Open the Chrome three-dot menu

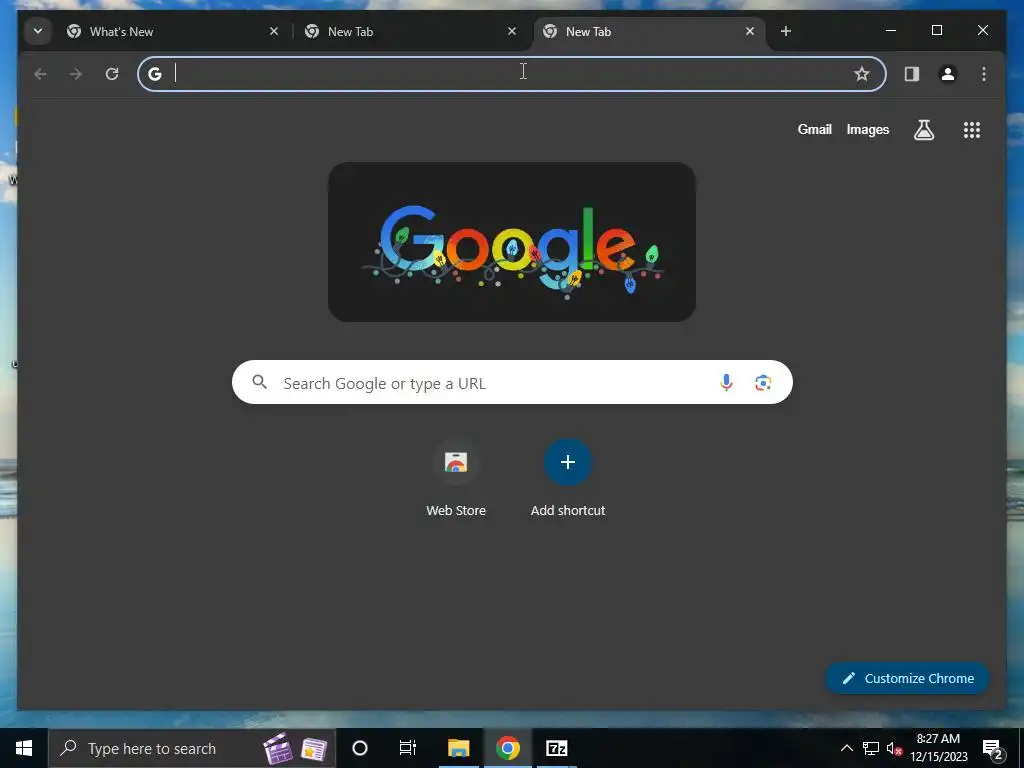coord(984,74)
